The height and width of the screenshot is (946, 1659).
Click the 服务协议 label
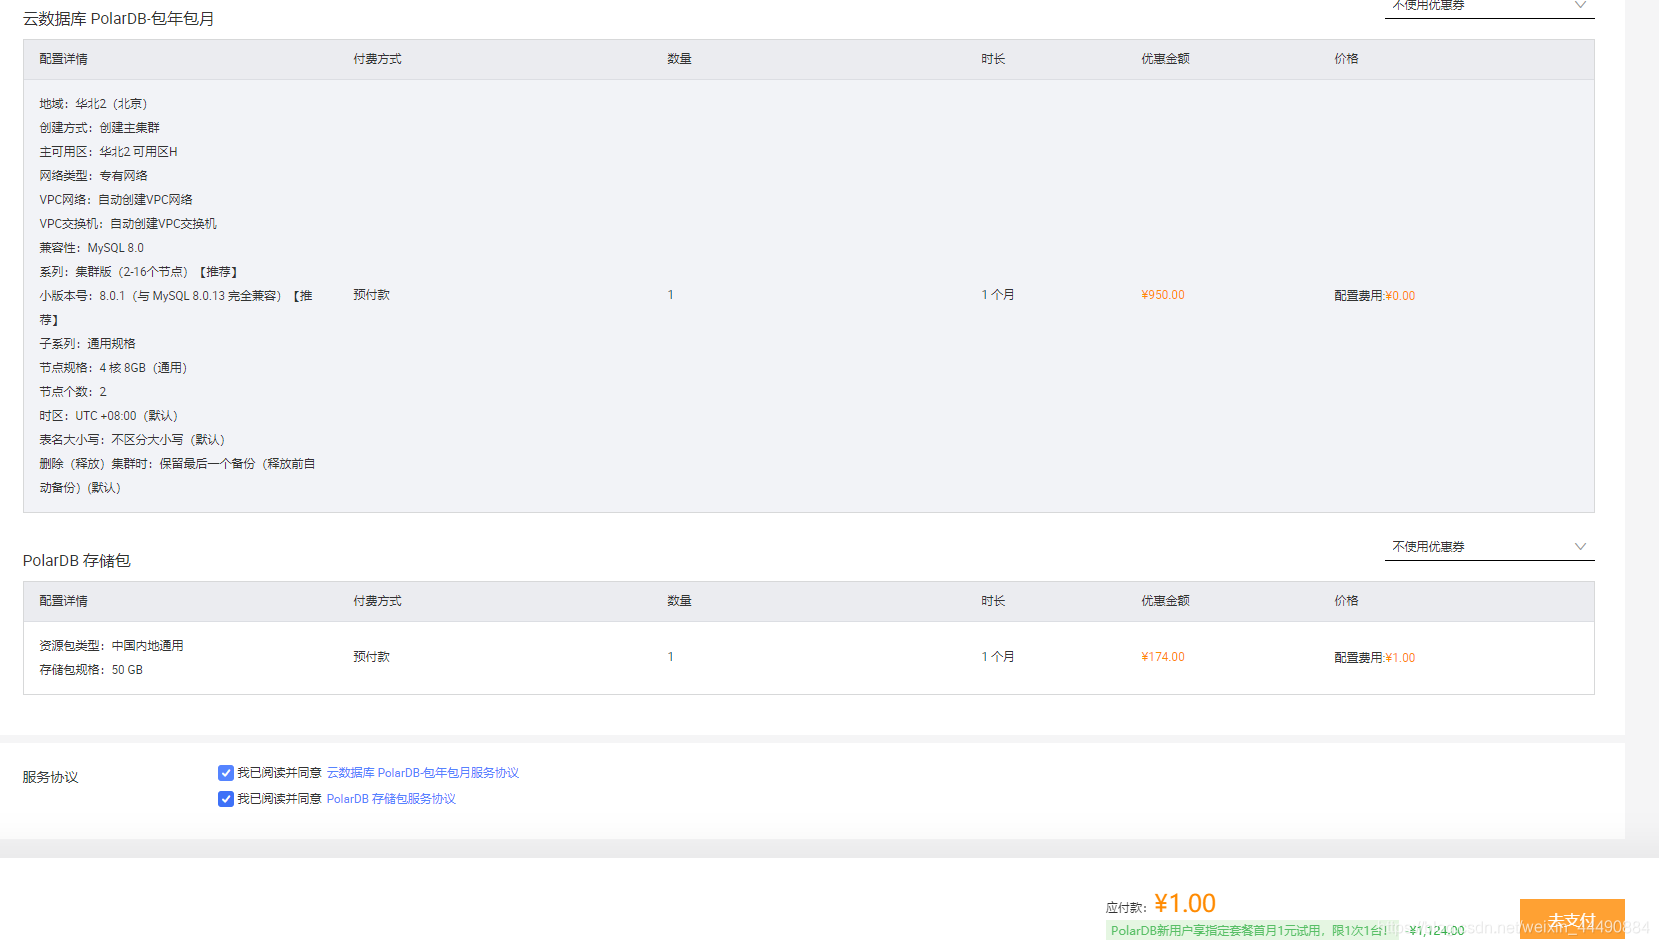[x=51, y=777]
